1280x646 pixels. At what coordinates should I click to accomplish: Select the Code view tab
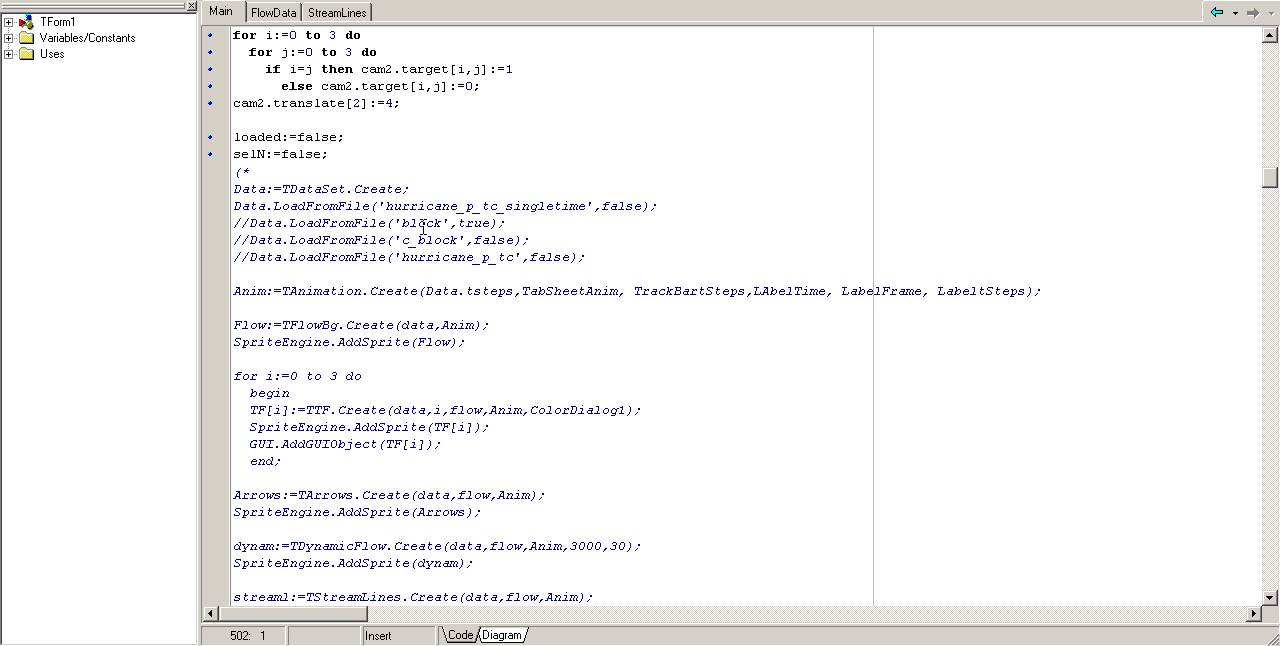(460, 635)
